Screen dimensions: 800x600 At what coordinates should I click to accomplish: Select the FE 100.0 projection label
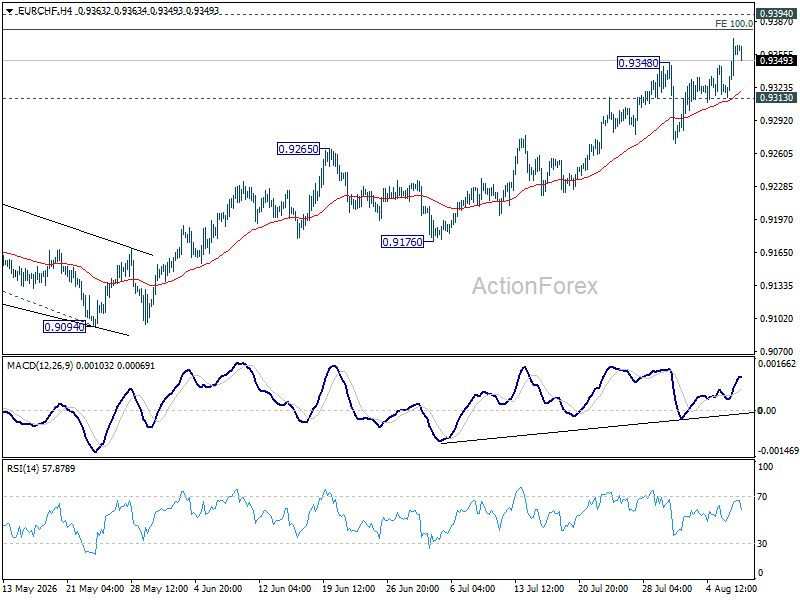point(734,23)
